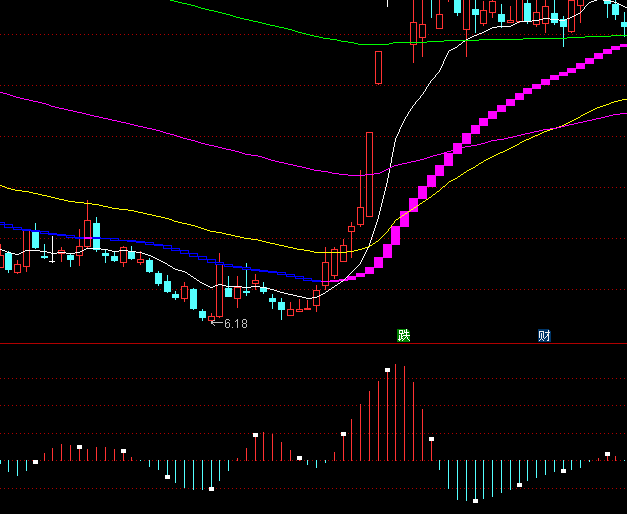The image size is (627, 514).
Task: Click the blue 财 event marker
Action: (x=544, y=336)
